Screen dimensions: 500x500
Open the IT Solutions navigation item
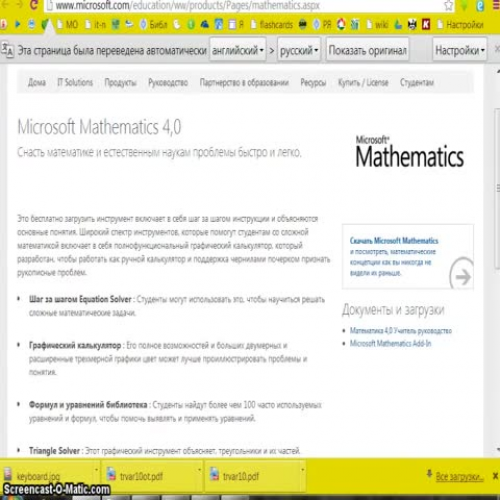75,82
